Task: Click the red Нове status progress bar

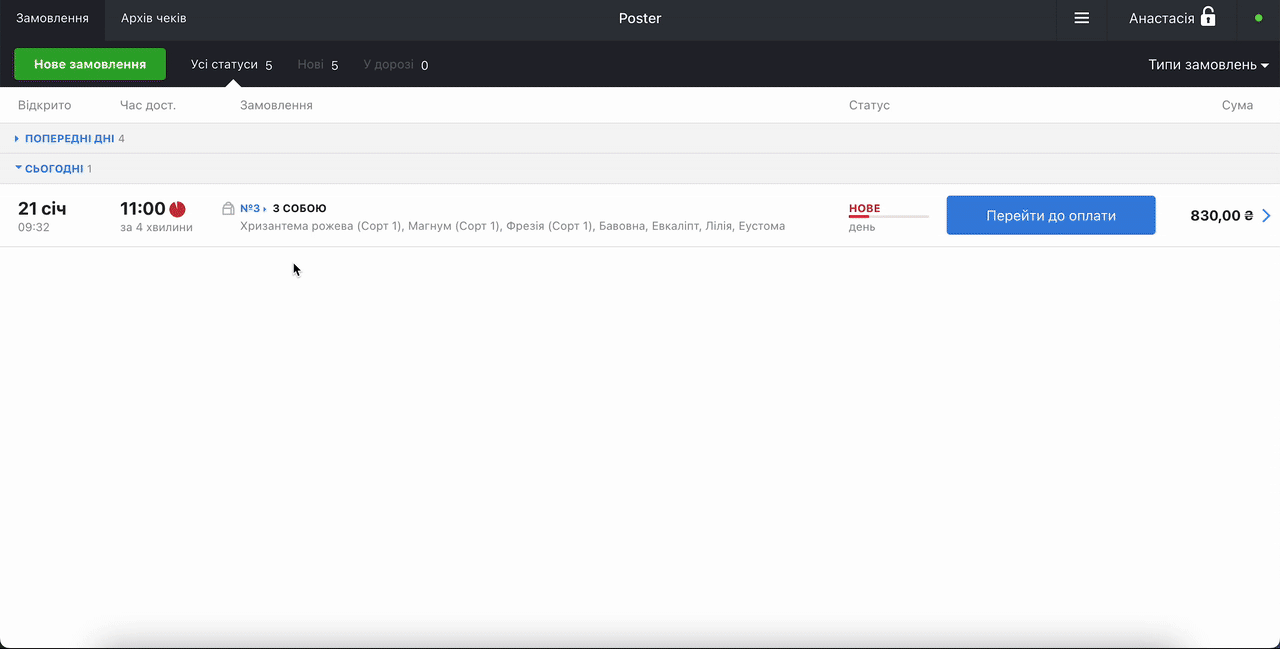Action: click(x=888, y=216)
